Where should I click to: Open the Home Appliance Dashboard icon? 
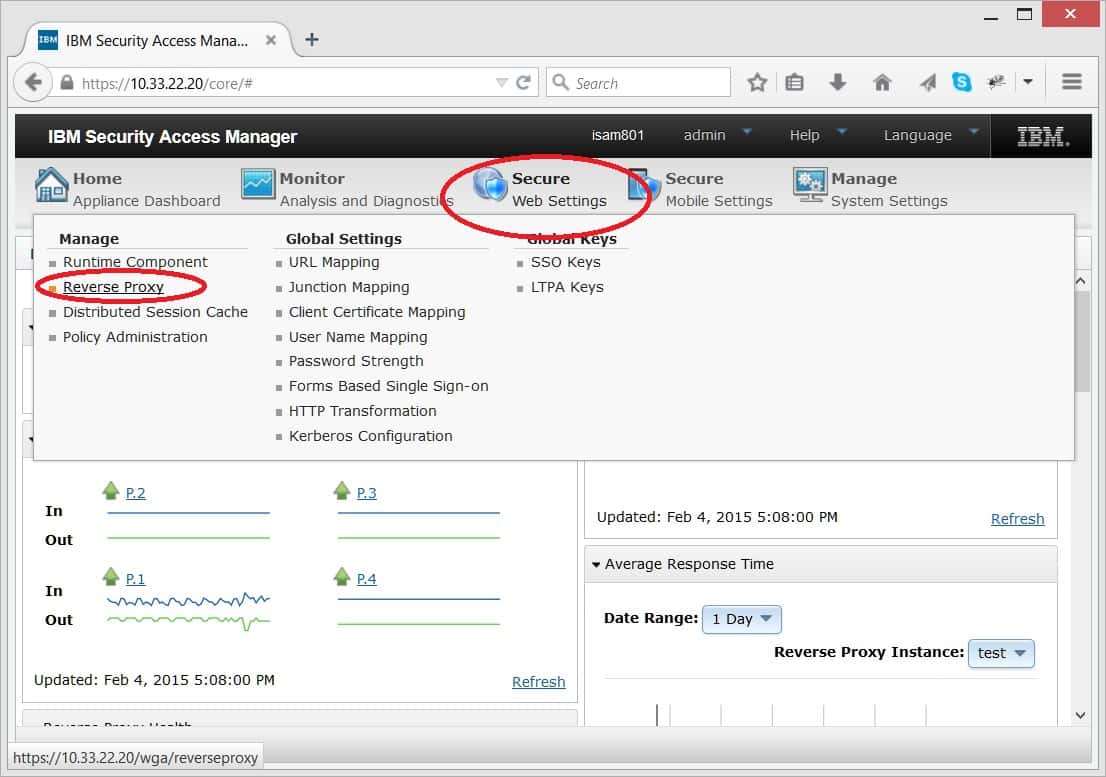(49, 186)
